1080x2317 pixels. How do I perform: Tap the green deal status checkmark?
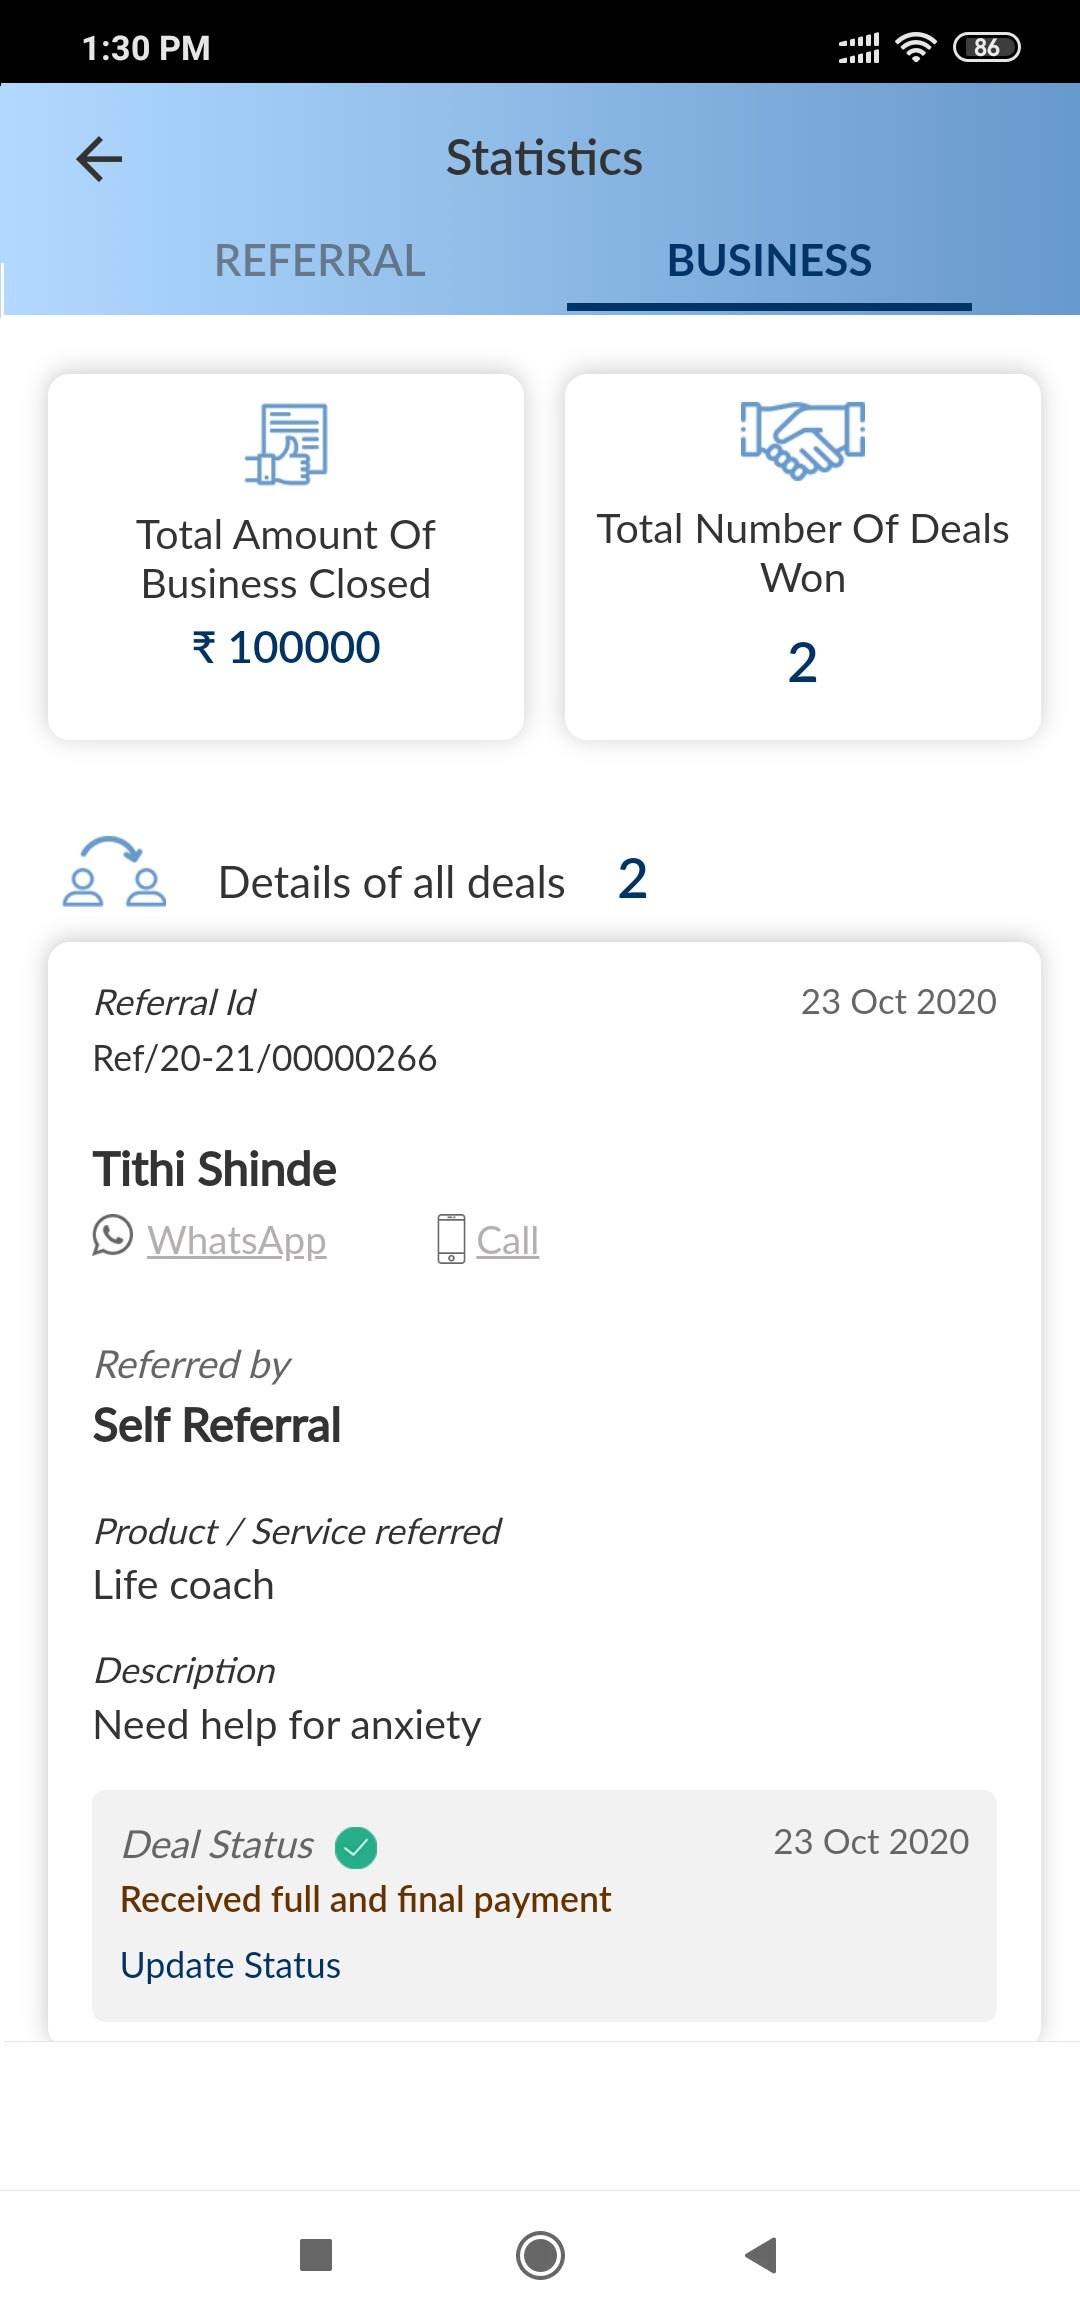point(356,1847)
